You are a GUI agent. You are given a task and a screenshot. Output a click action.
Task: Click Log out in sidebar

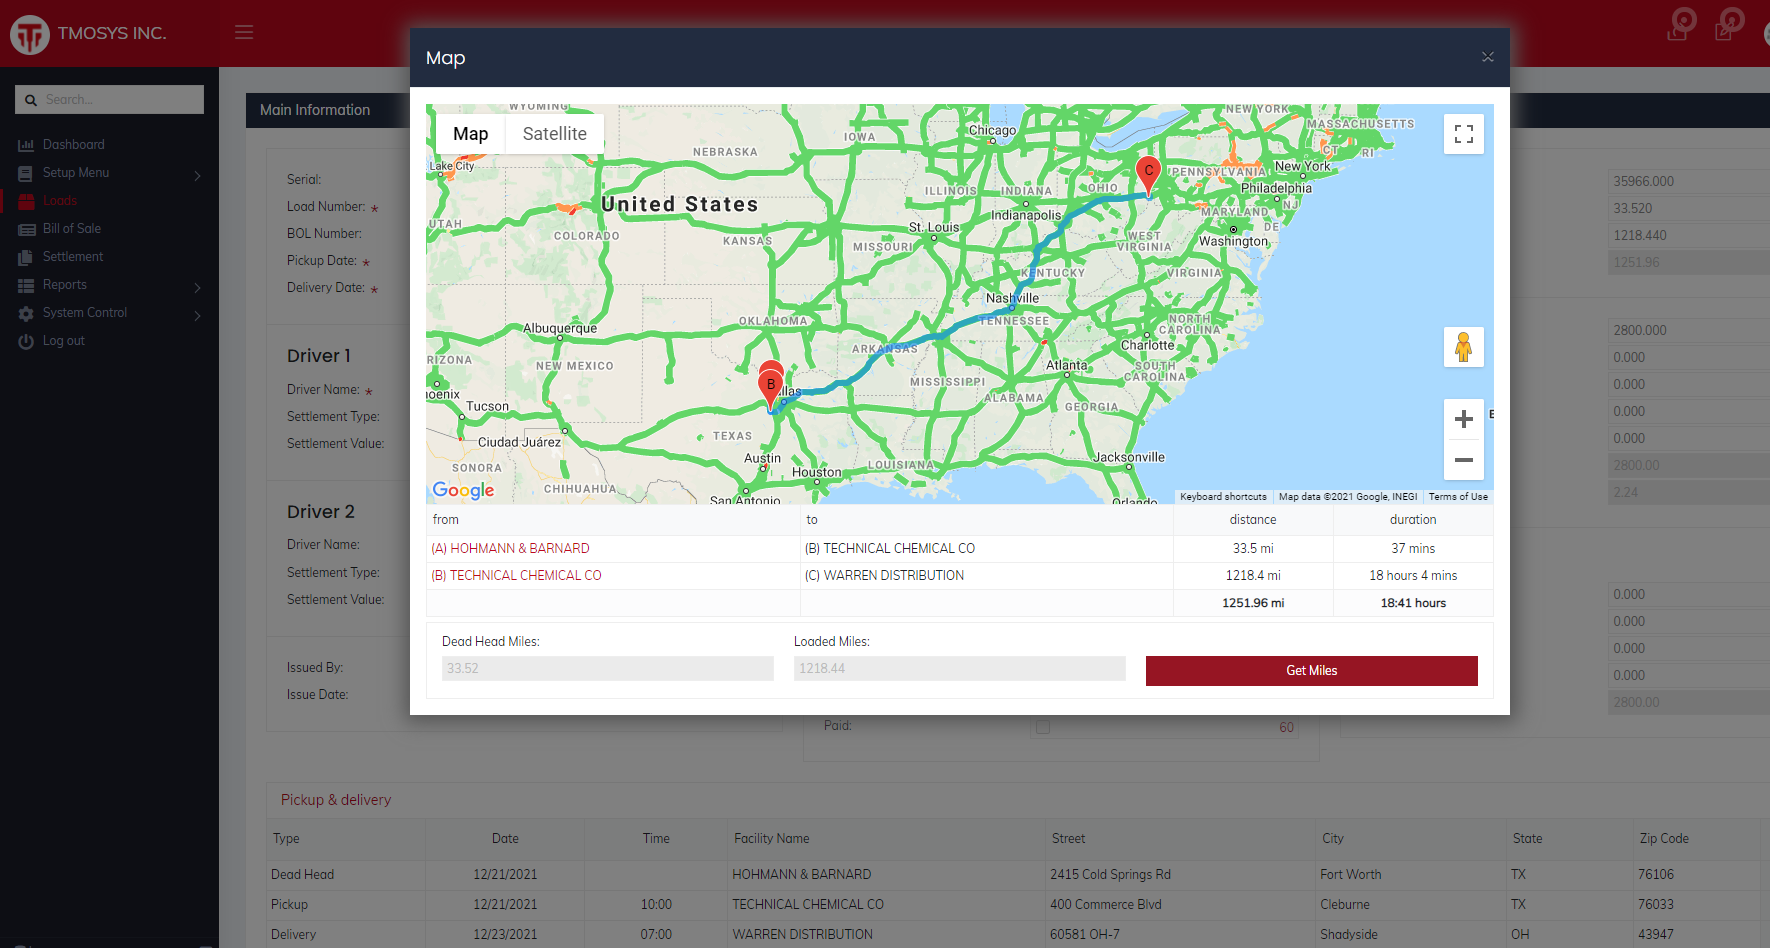click(64, 341)
